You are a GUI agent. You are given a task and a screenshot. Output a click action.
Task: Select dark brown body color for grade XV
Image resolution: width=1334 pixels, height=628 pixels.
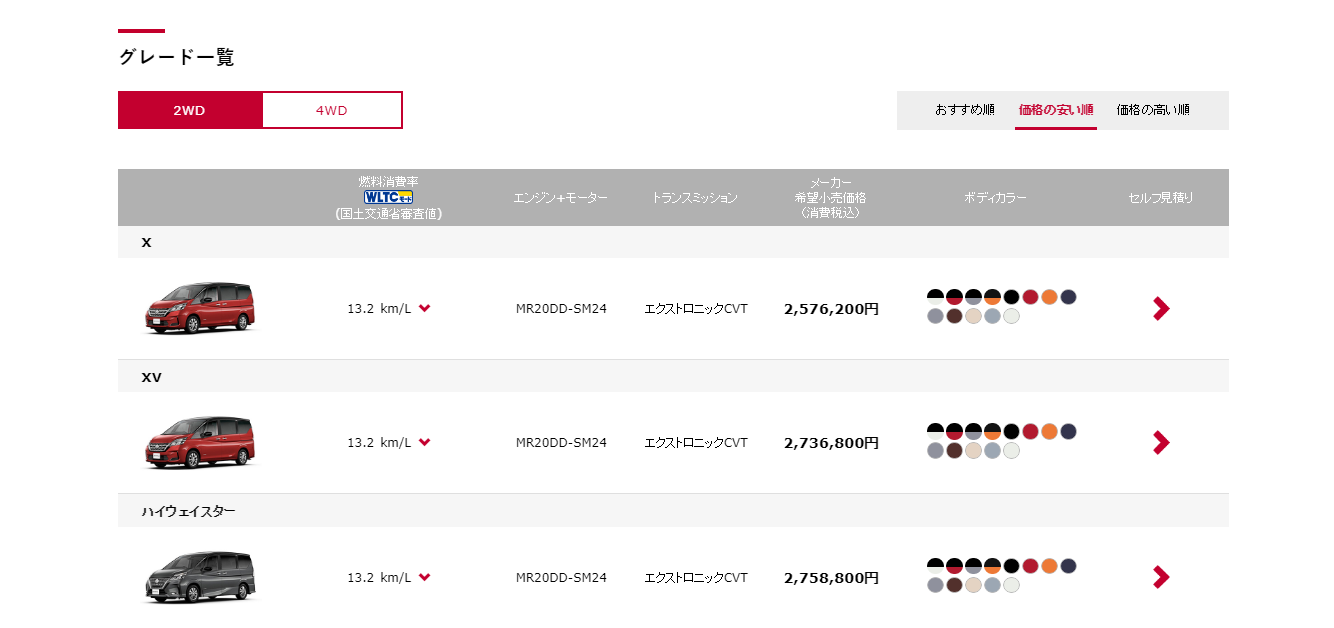click(954, 451)
